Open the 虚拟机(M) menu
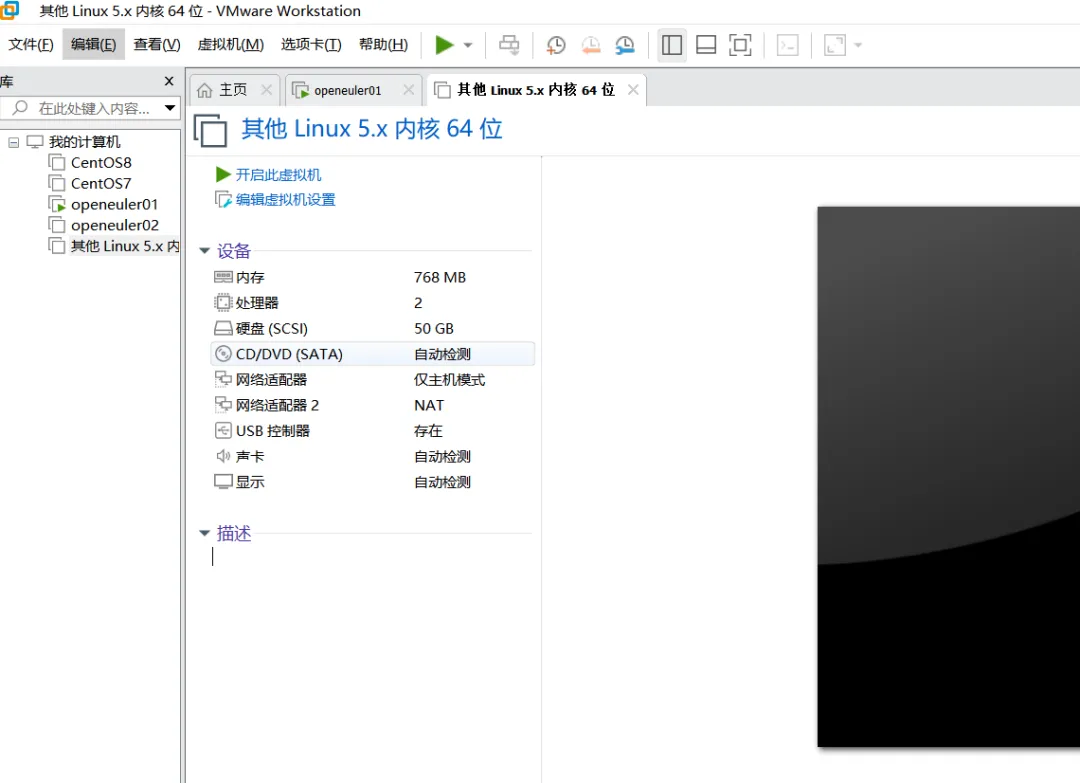The width and height of the screenshot is (1080, 783). pyautogui.click(x=231, y=45)
